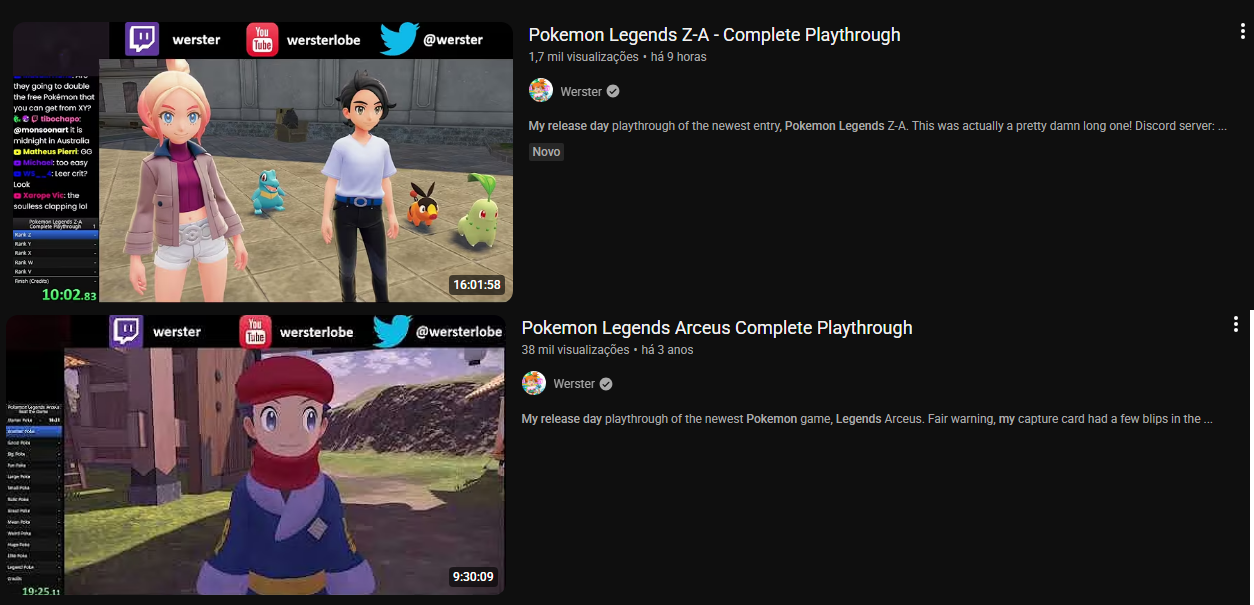Click the verified badge beside Werster on the Arceus video
Image resolution: width=1254 pixels, height=605 pixels.
pyautogui.click(x=606, y=384)
